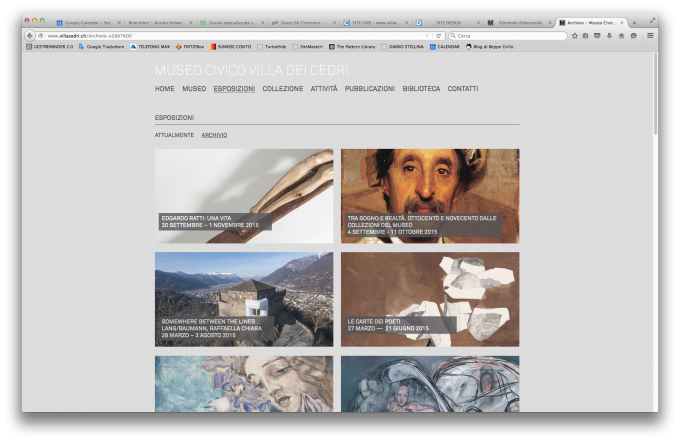Open the CONTATTI menu item
The width and height of the screenshot is (680, 442).
click(x=463, y=89)
